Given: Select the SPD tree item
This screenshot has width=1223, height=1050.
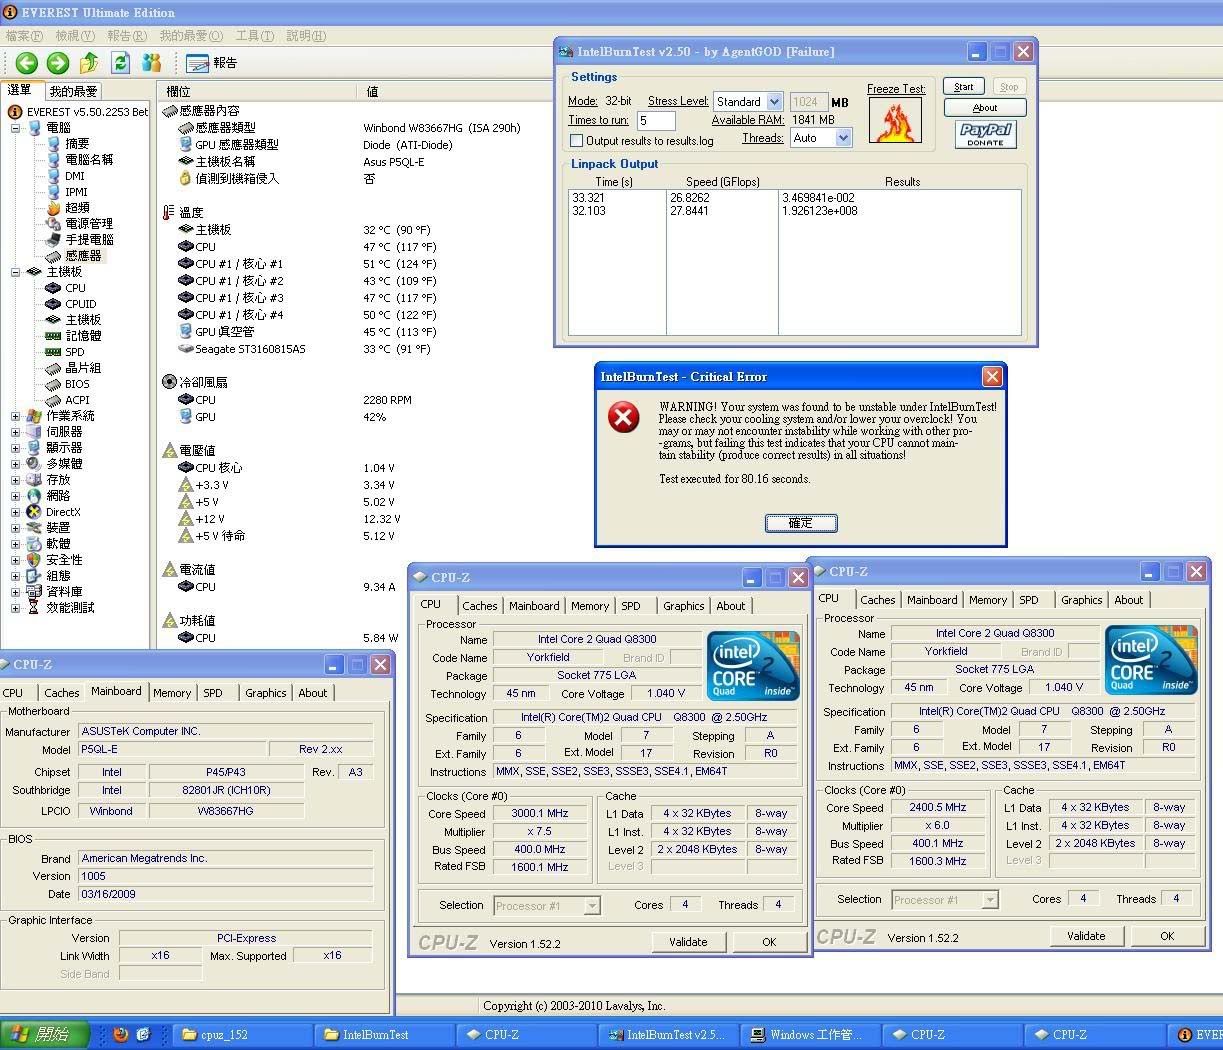Looking at the screenshot, I should (75, 352).
